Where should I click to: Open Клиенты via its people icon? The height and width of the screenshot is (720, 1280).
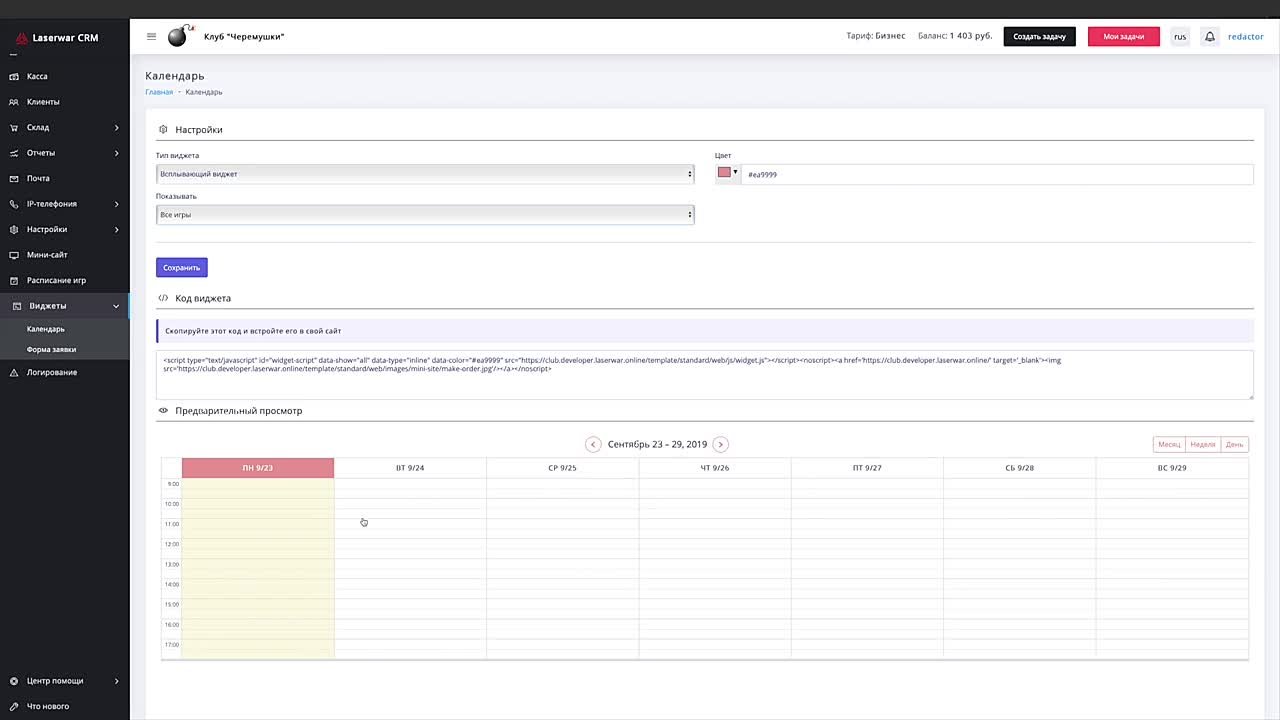14,102
